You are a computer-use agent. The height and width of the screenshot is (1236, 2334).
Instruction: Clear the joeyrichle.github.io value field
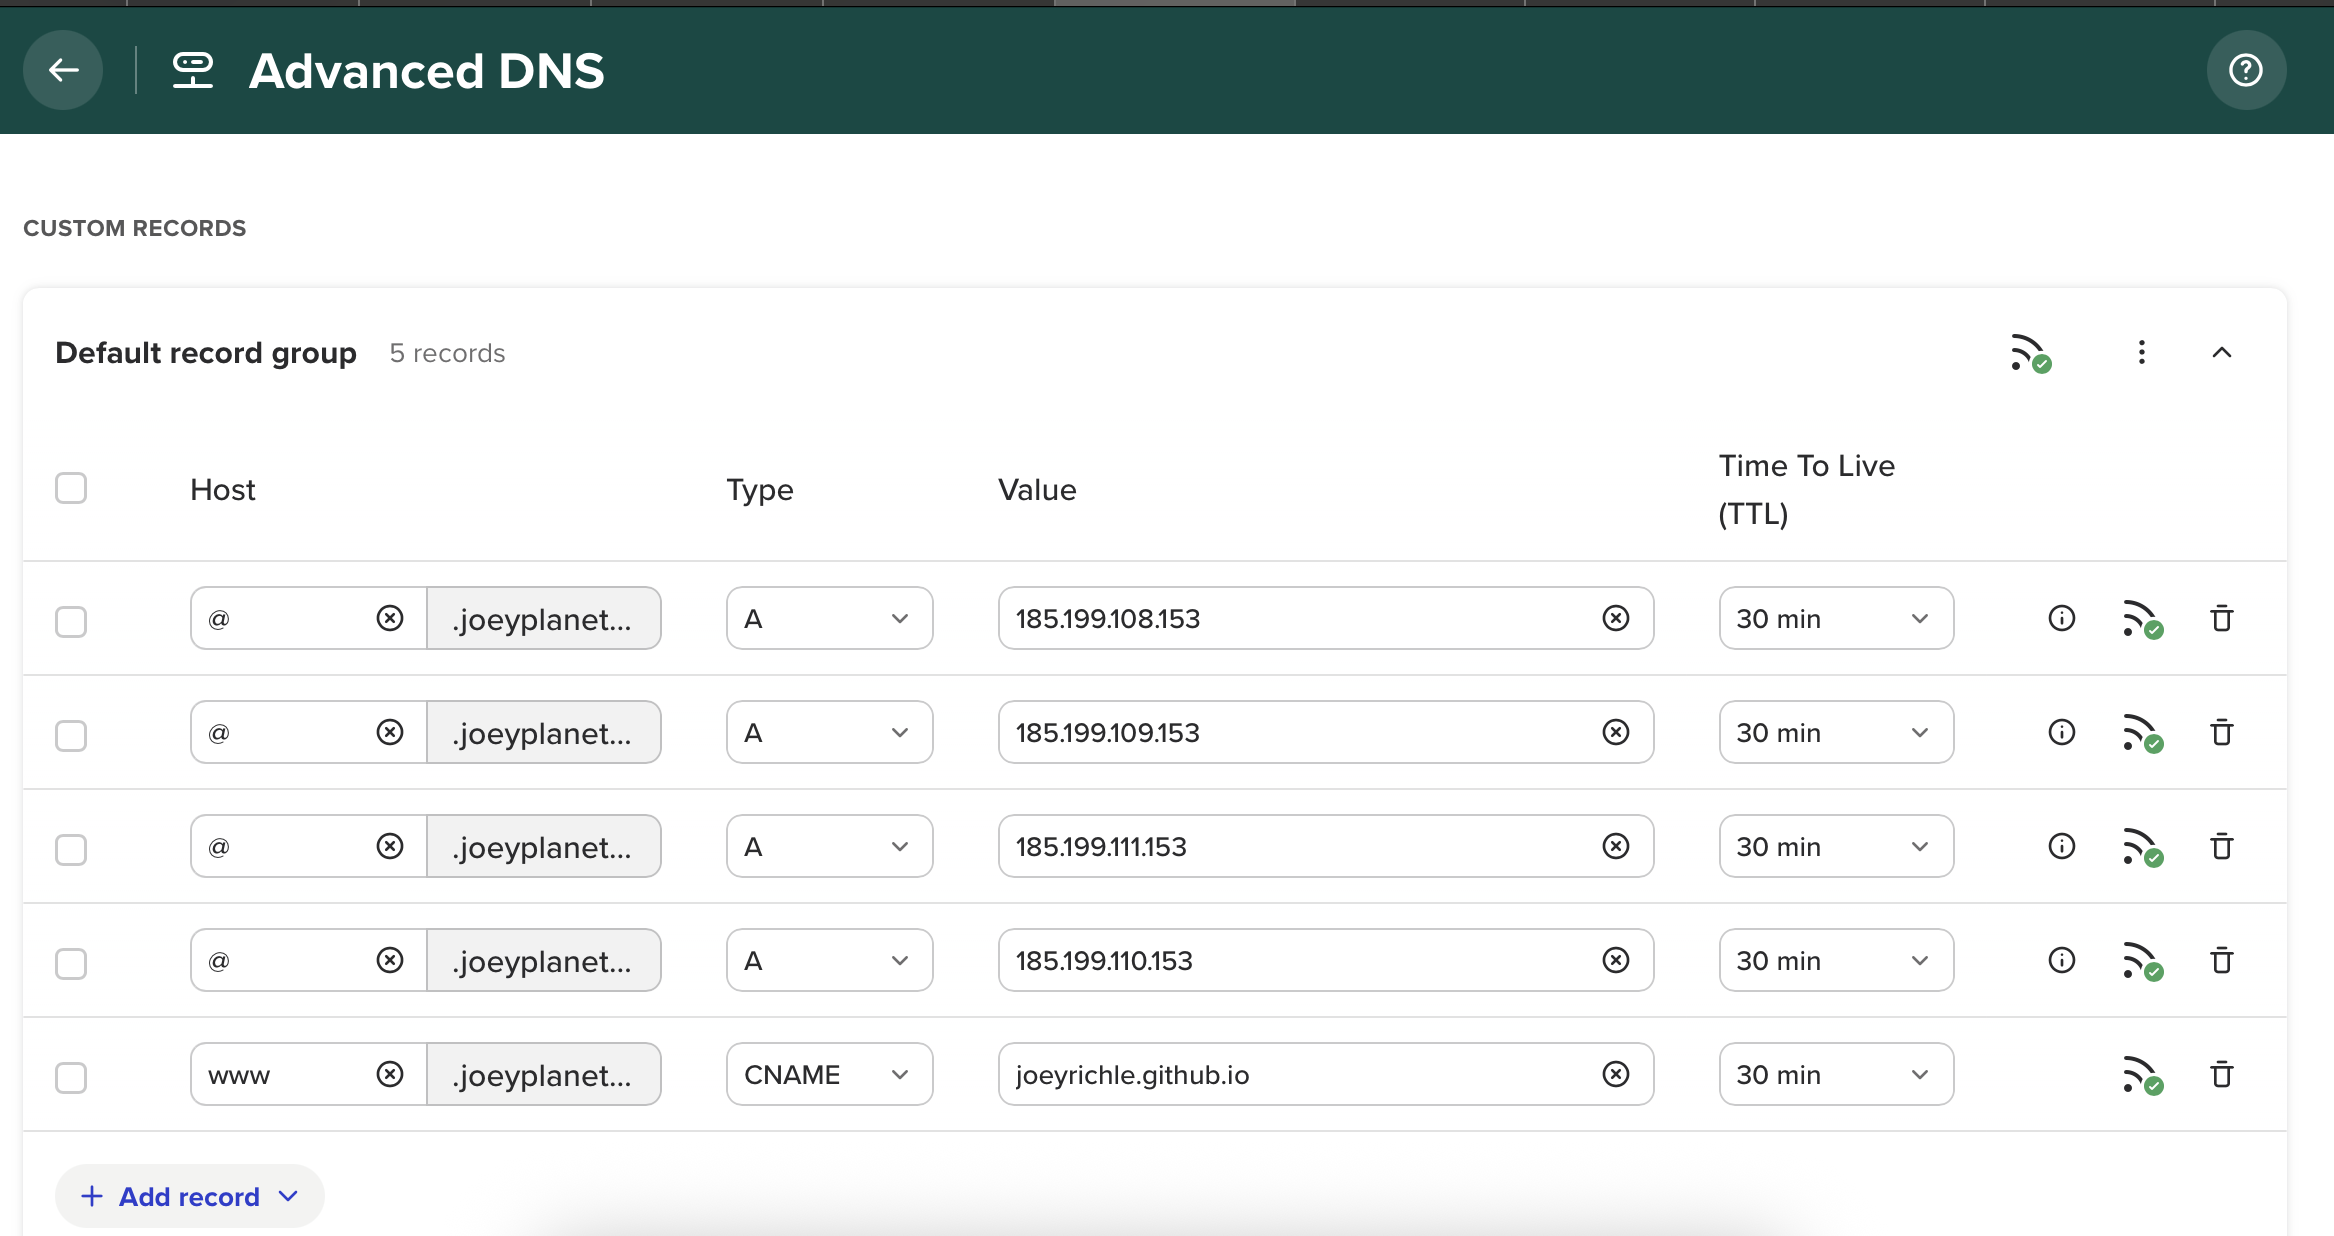(x=1615, y=1075)
